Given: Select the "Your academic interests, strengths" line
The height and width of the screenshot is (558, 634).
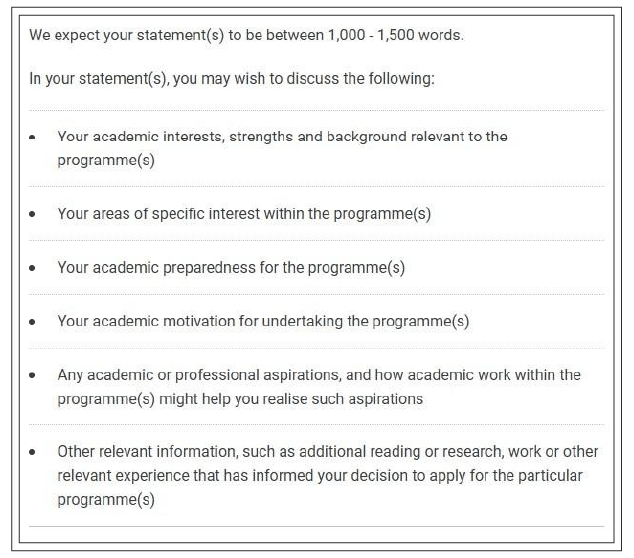Looking at the screenshot, I should coord(282,136).
